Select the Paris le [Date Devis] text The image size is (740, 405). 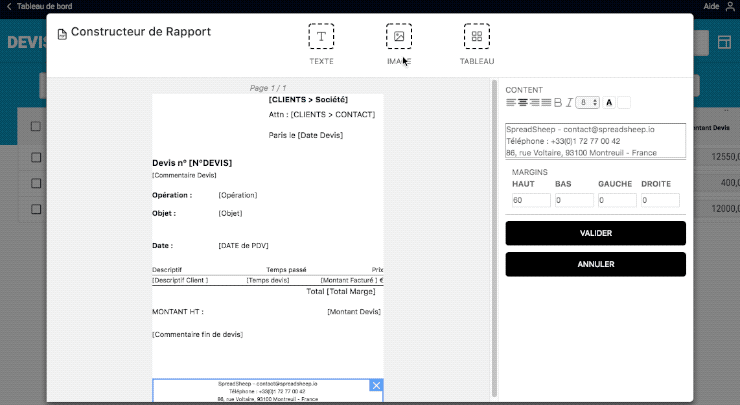[306, 135]
